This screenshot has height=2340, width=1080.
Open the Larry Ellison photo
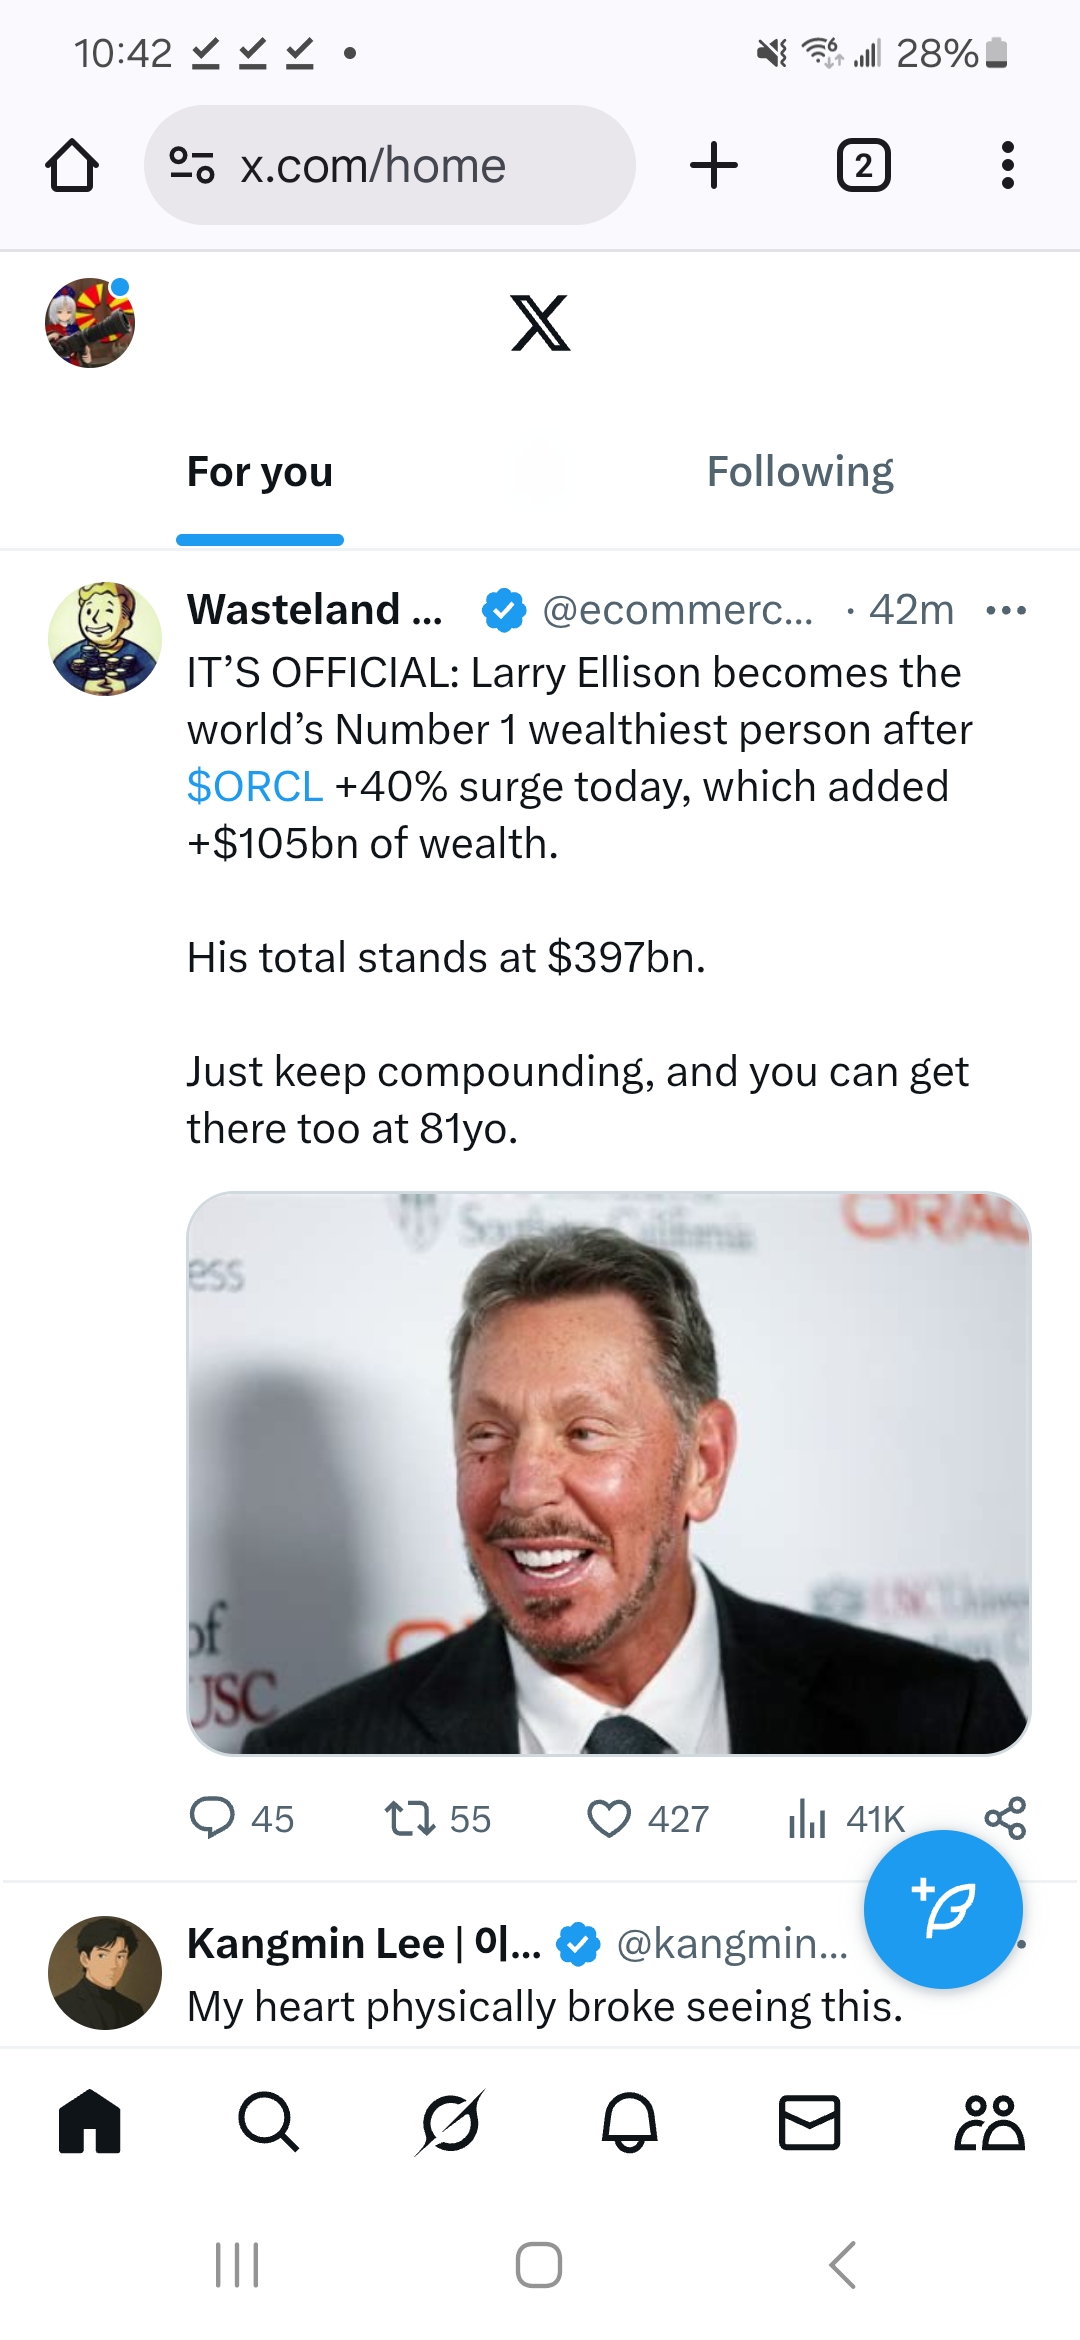608,1472
